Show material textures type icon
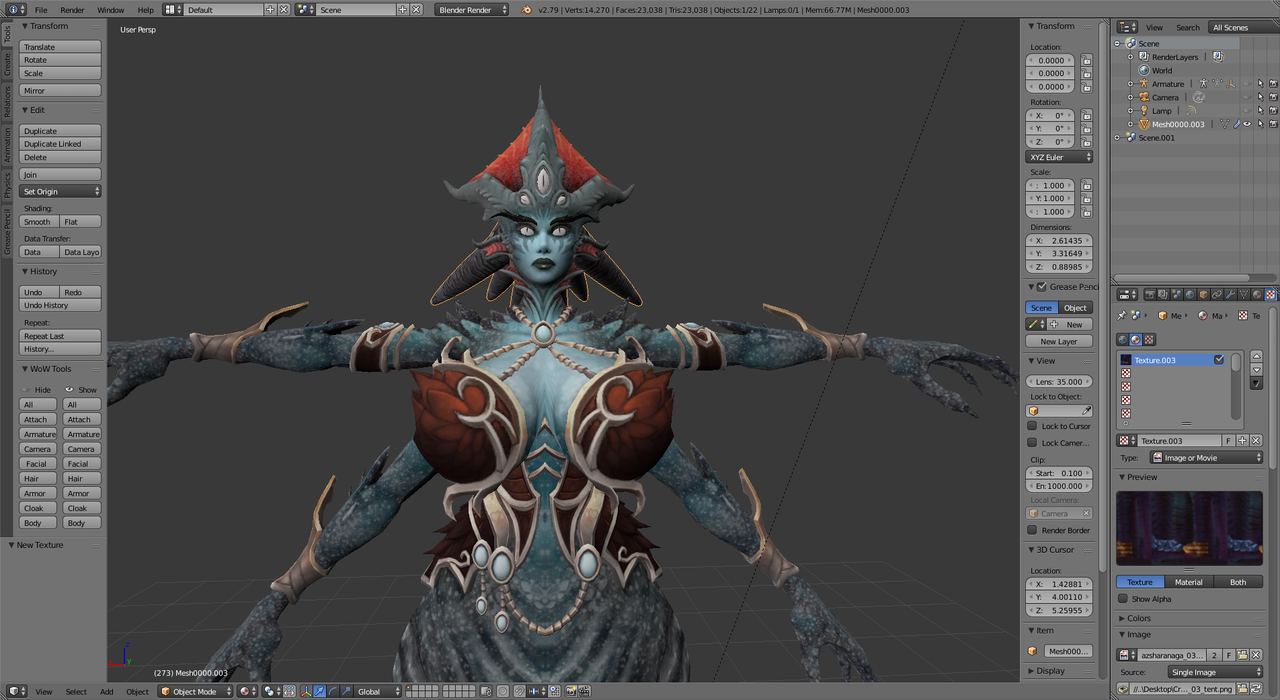This screenshot has width=1280, height=700. pyautogui.click(x=1135, y=339)
